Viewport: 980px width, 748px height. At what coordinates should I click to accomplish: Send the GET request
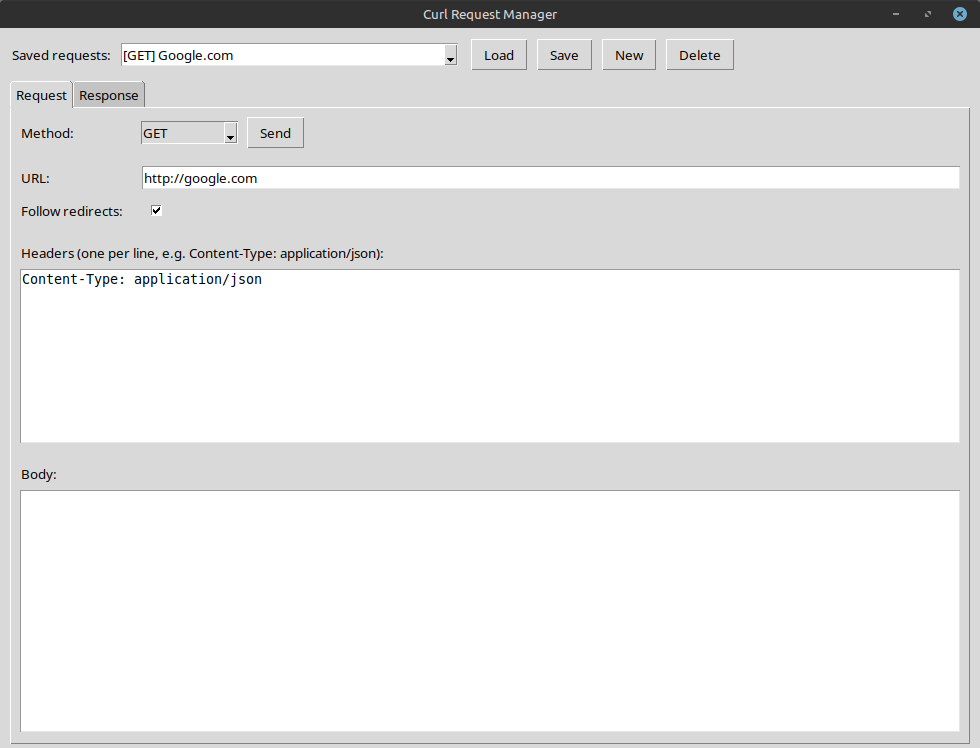[275, 133]
